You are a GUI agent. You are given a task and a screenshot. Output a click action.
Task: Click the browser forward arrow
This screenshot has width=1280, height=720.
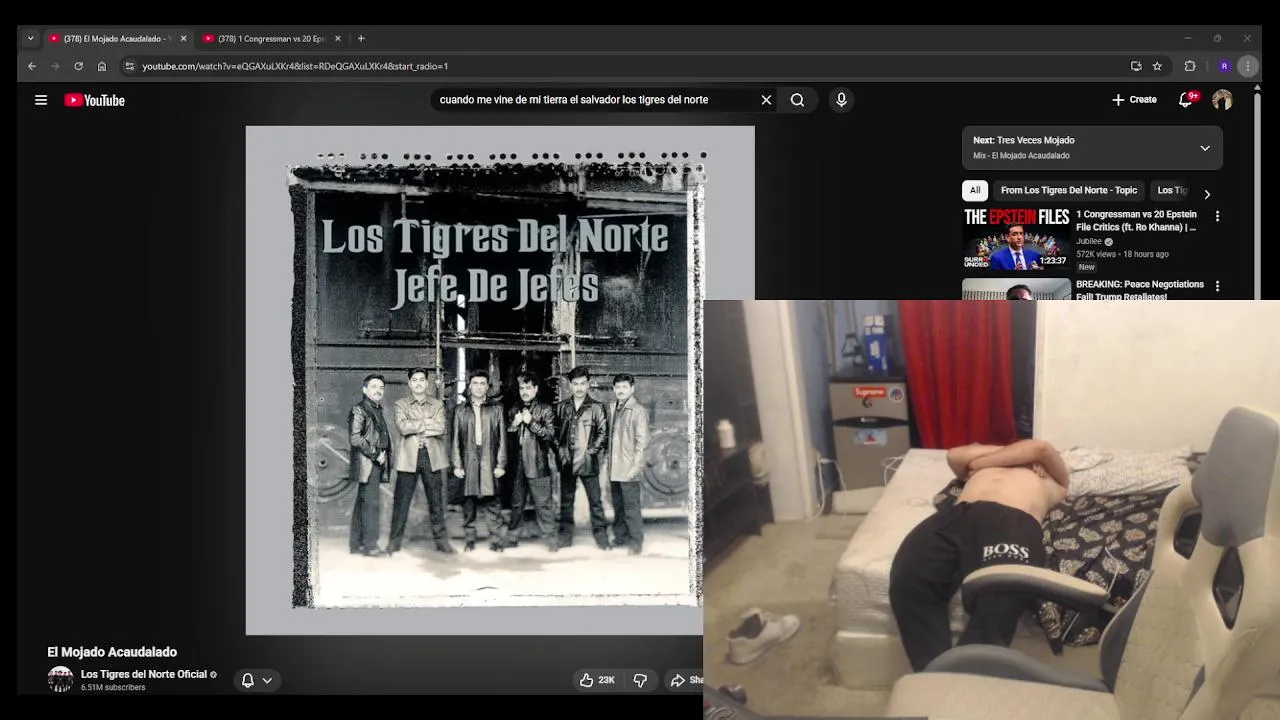54,66
